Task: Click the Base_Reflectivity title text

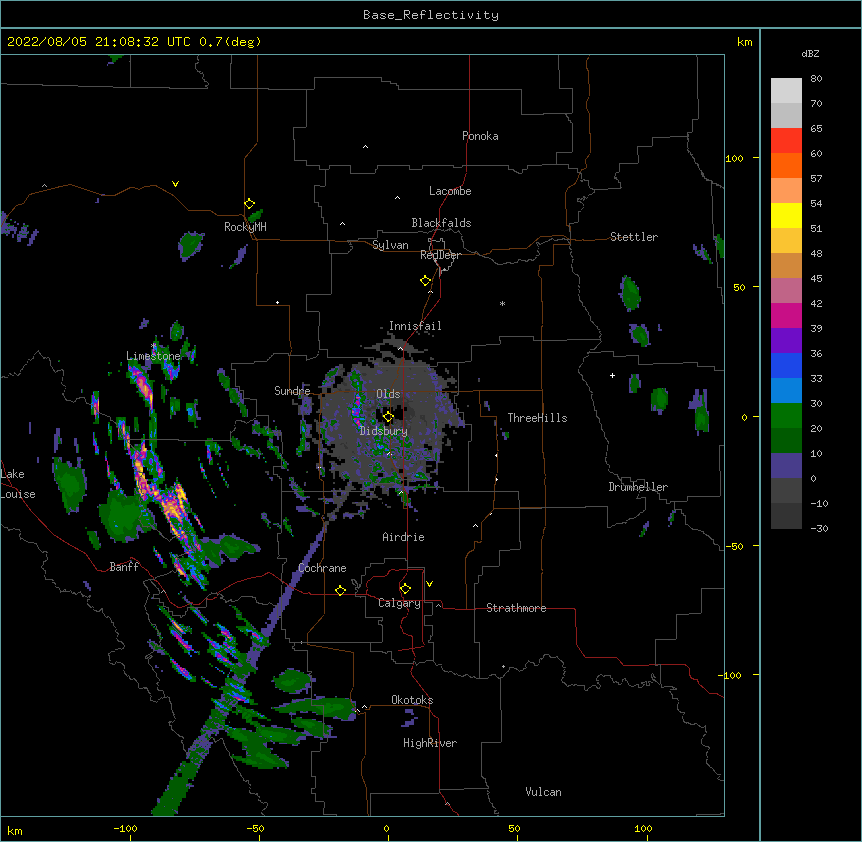Action: pos(431,15)
